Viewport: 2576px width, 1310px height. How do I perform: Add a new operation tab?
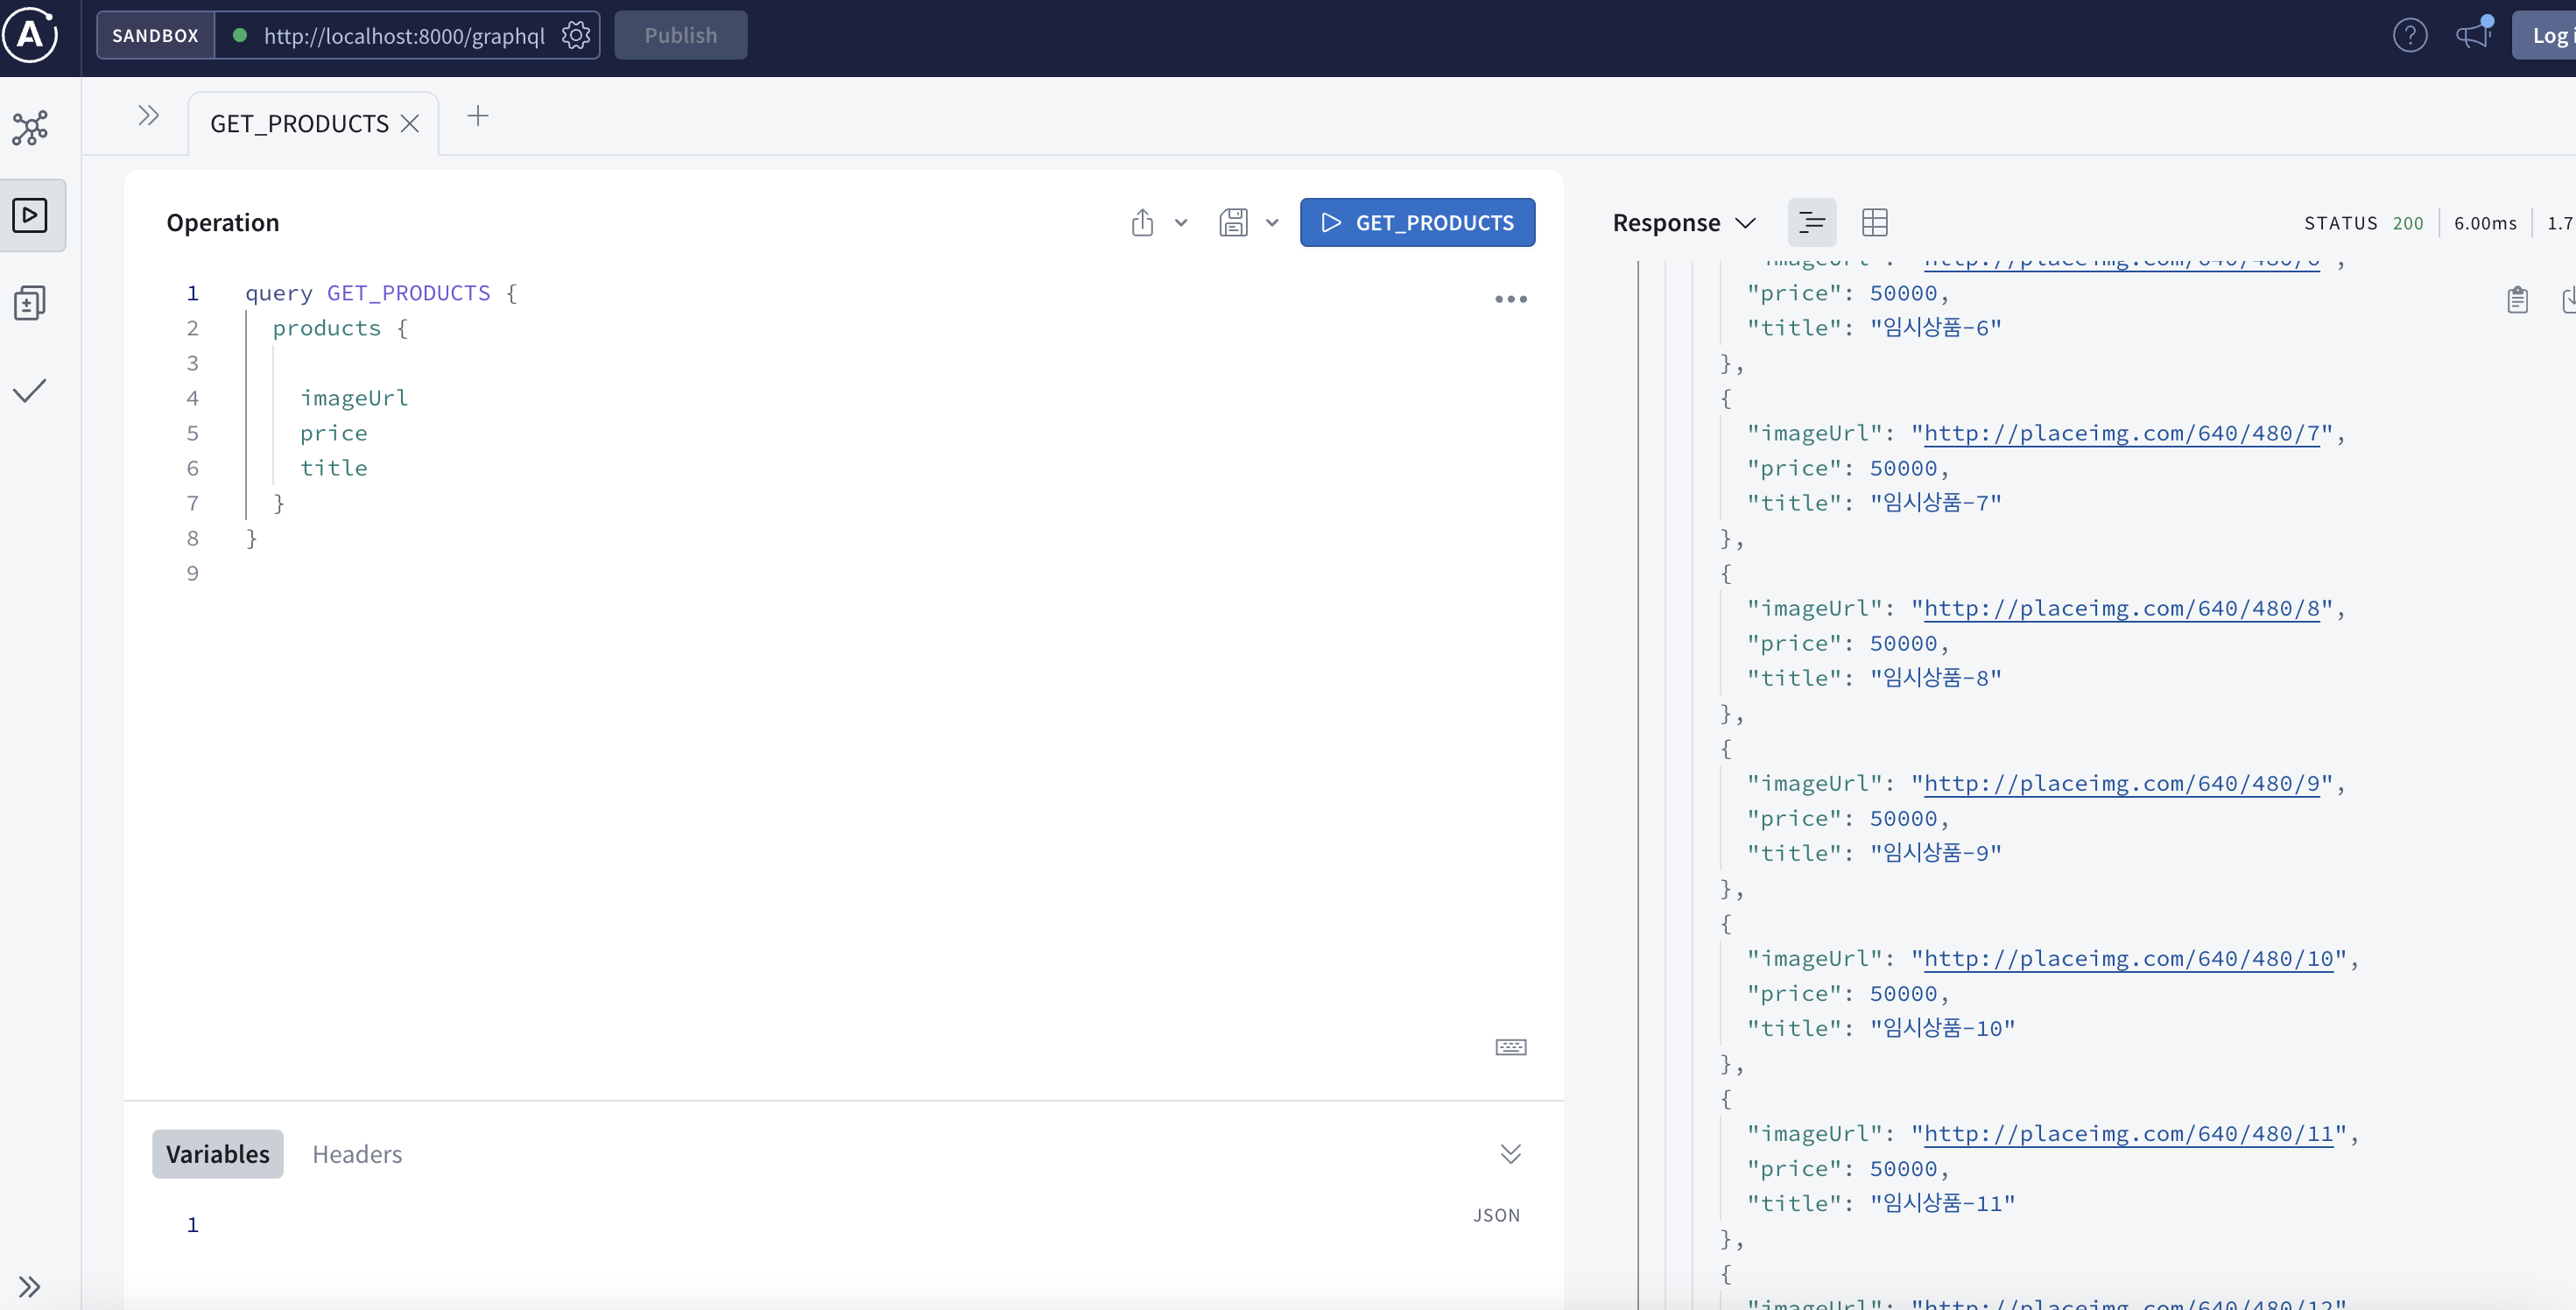click(x=478, y=116)
